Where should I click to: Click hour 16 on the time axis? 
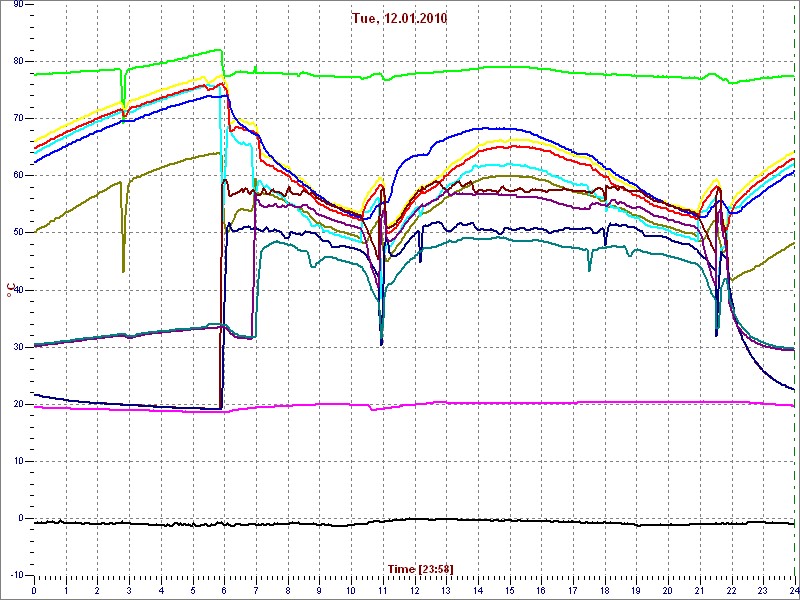[541, 590]
